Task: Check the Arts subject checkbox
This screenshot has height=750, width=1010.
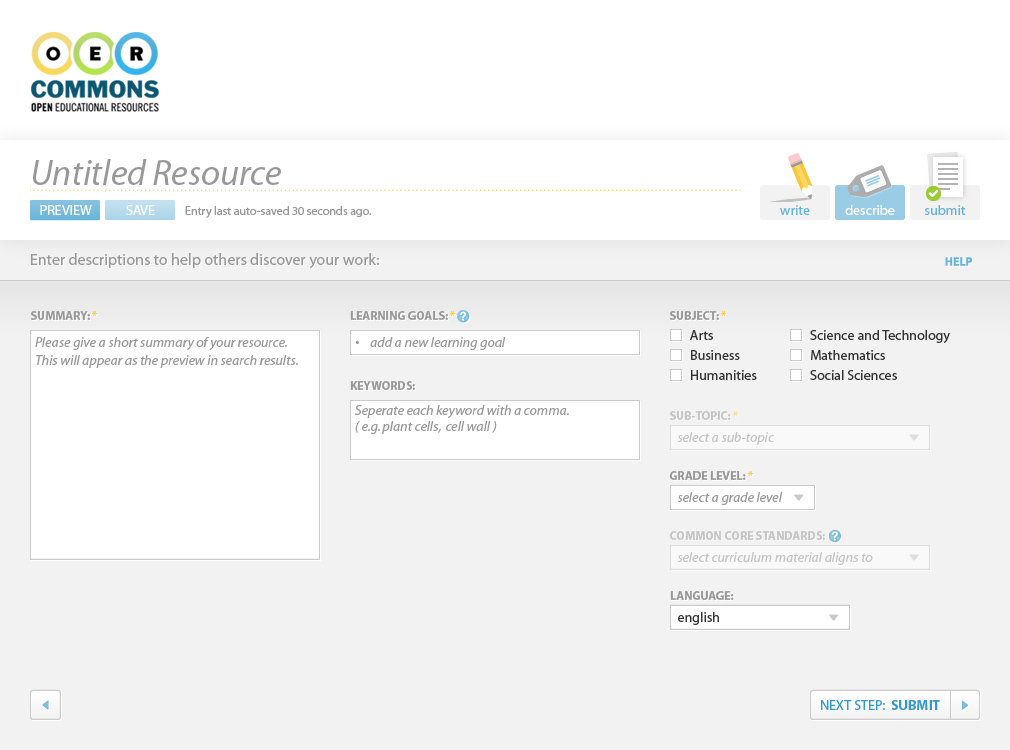Action: (x=676, y=336)
